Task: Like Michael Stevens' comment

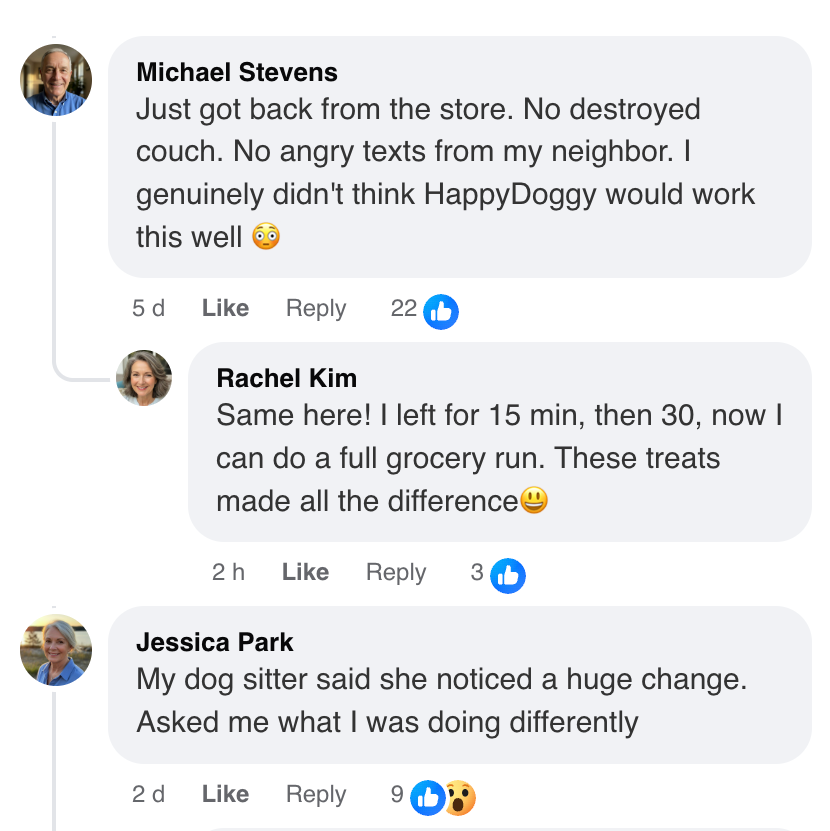Action: click(x=225, y=309)
